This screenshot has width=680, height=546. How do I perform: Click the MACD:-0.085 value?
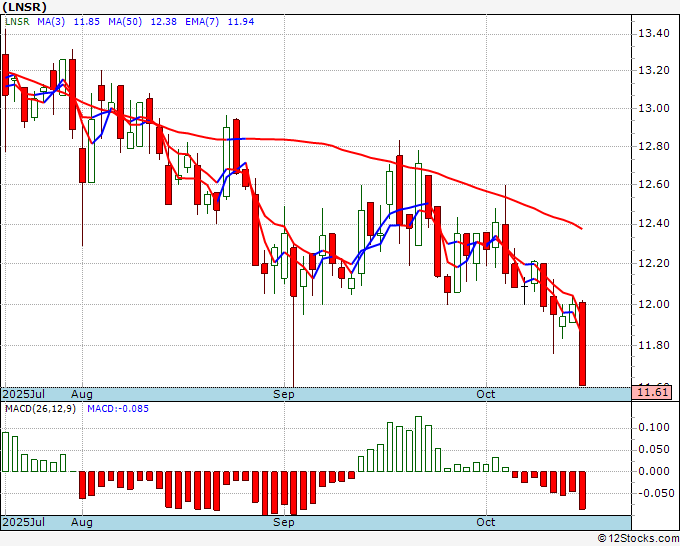click(x=118, y=409)
